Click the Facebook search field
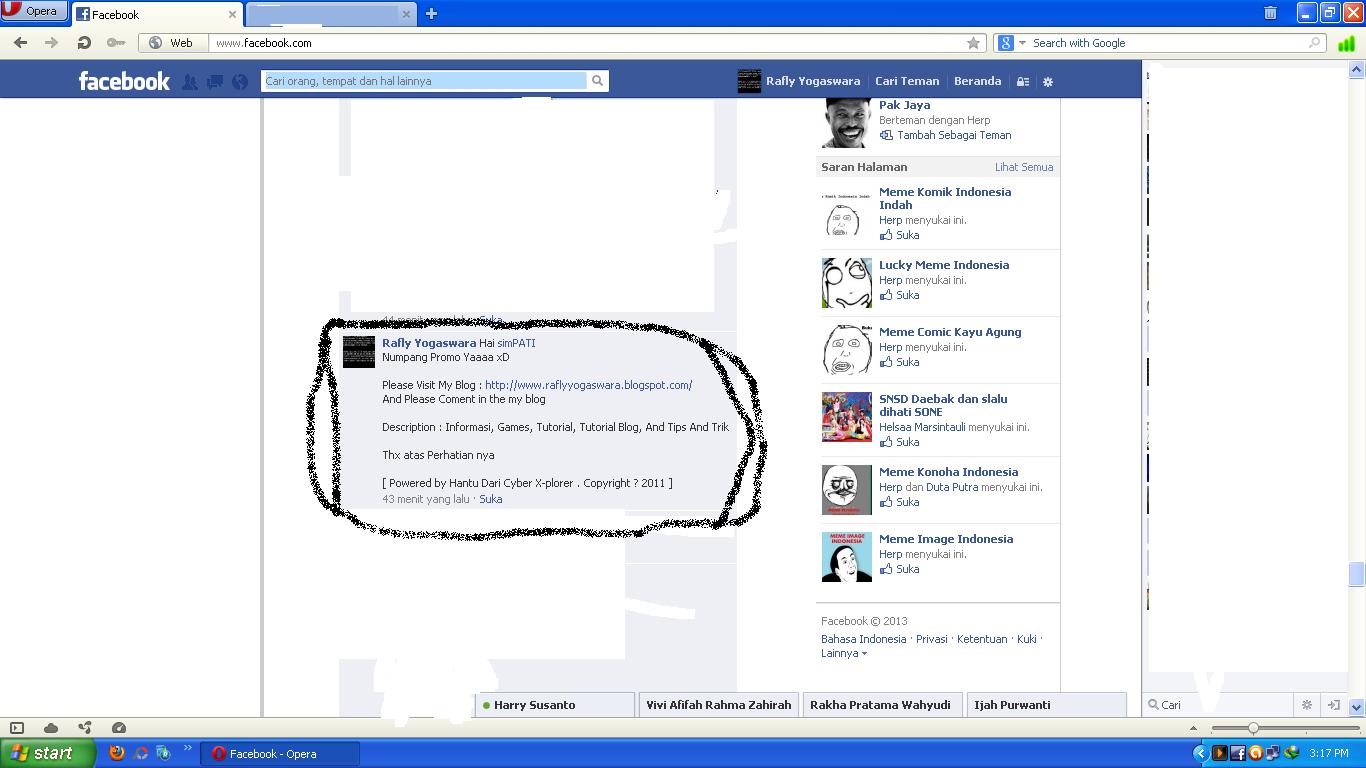 click(x=424, y=81)
